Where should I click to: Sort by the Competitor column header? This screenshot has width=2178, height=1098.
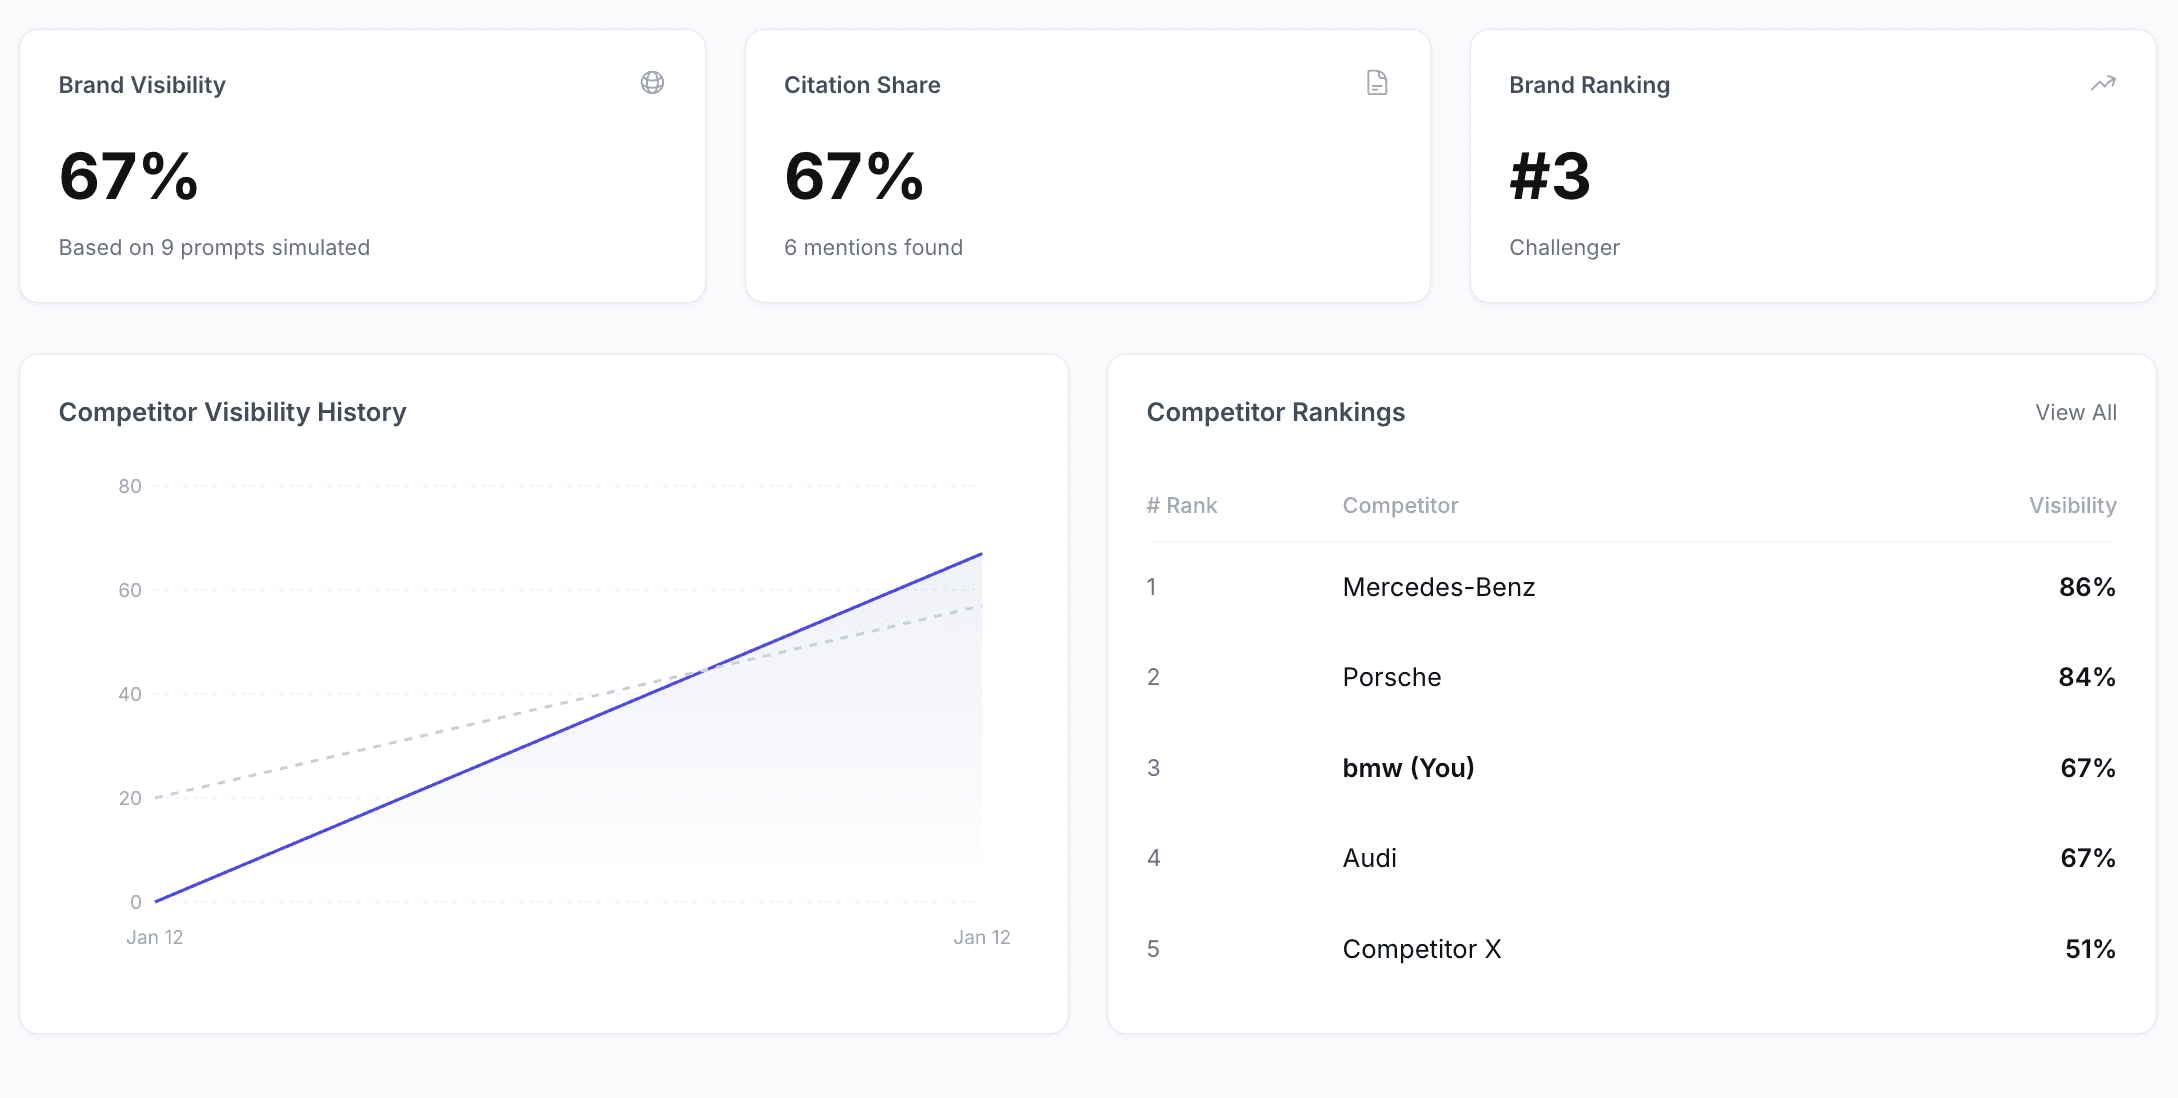[1400, 505]
